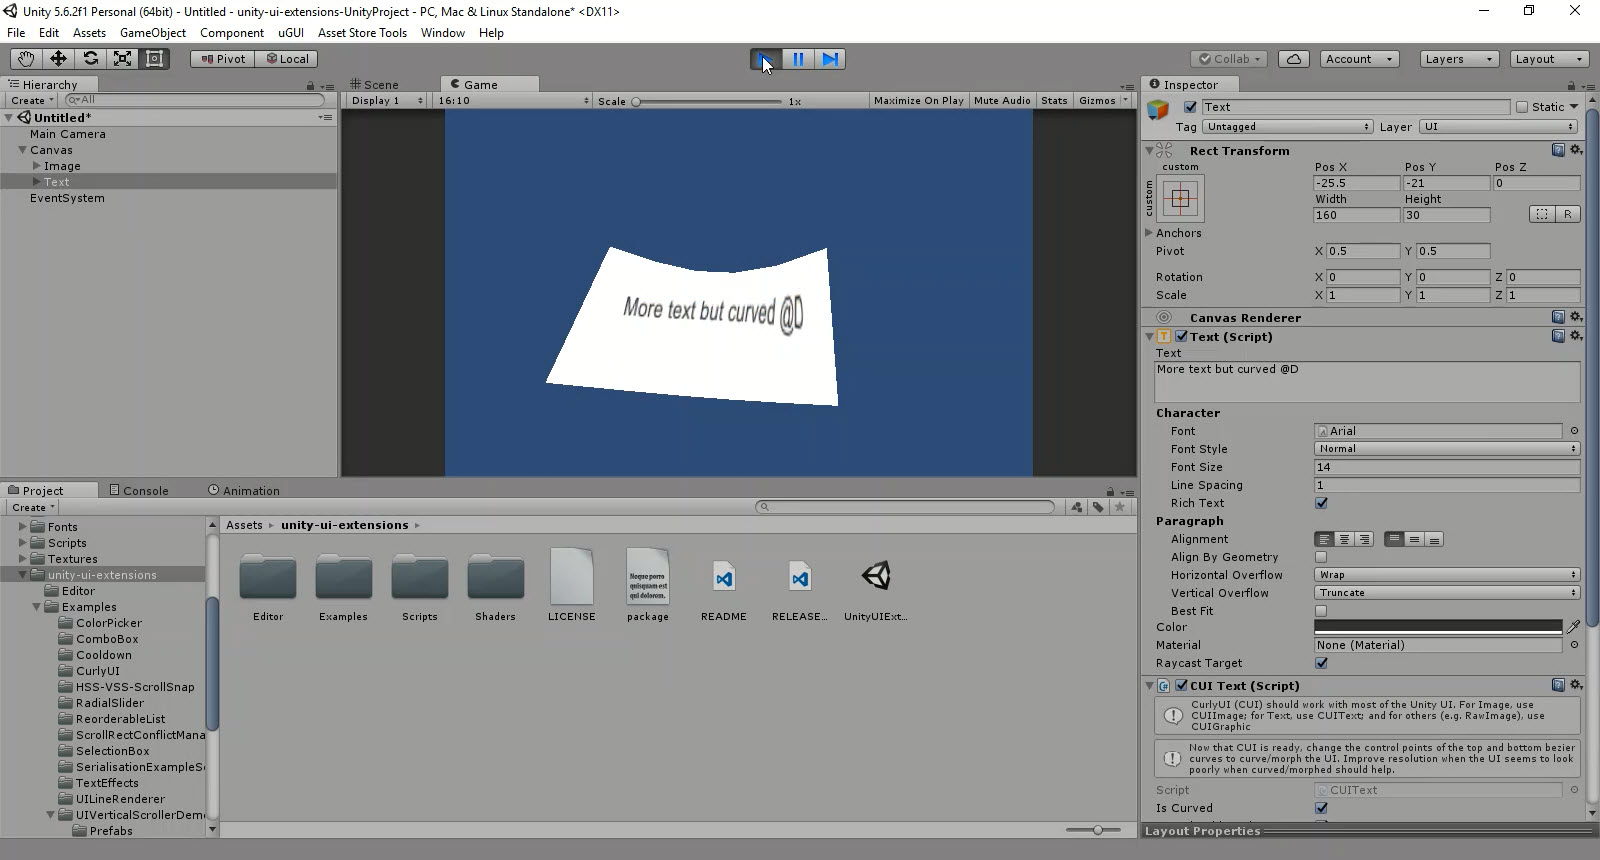Image resolution: width=1600 pixels, height=860 pixels.
Task: Open Stats overlay
Action: 1054,101
